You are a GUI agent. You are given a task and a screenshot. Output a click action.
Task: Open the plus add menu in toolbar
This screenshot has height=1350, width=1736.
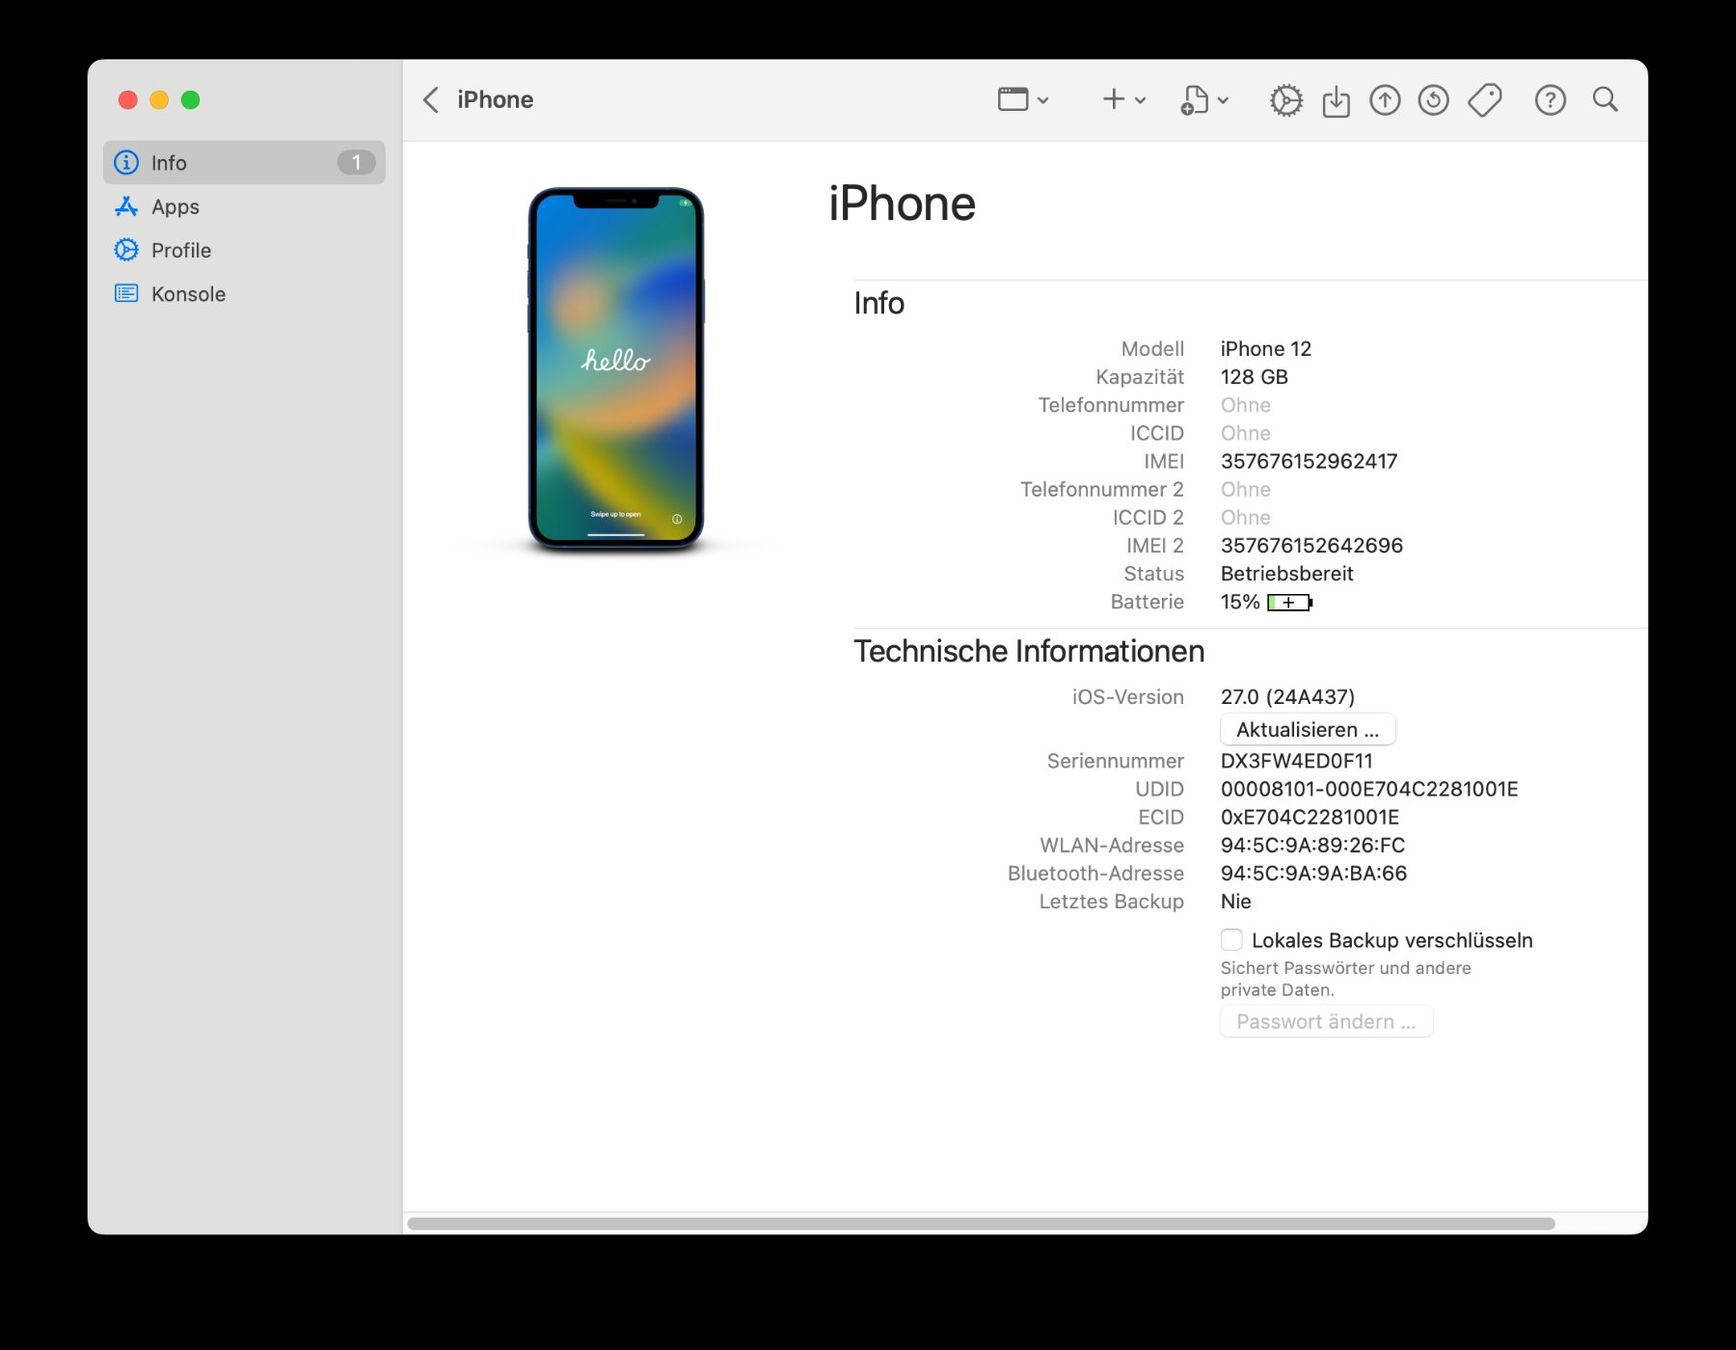click(1124, 100)
